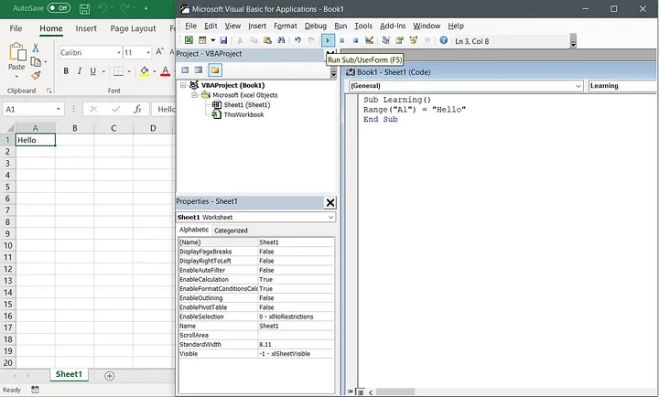Screen dimensions: 659x397
Task: Click the Design Mode icon in toolbar
Action: point(369,40)
